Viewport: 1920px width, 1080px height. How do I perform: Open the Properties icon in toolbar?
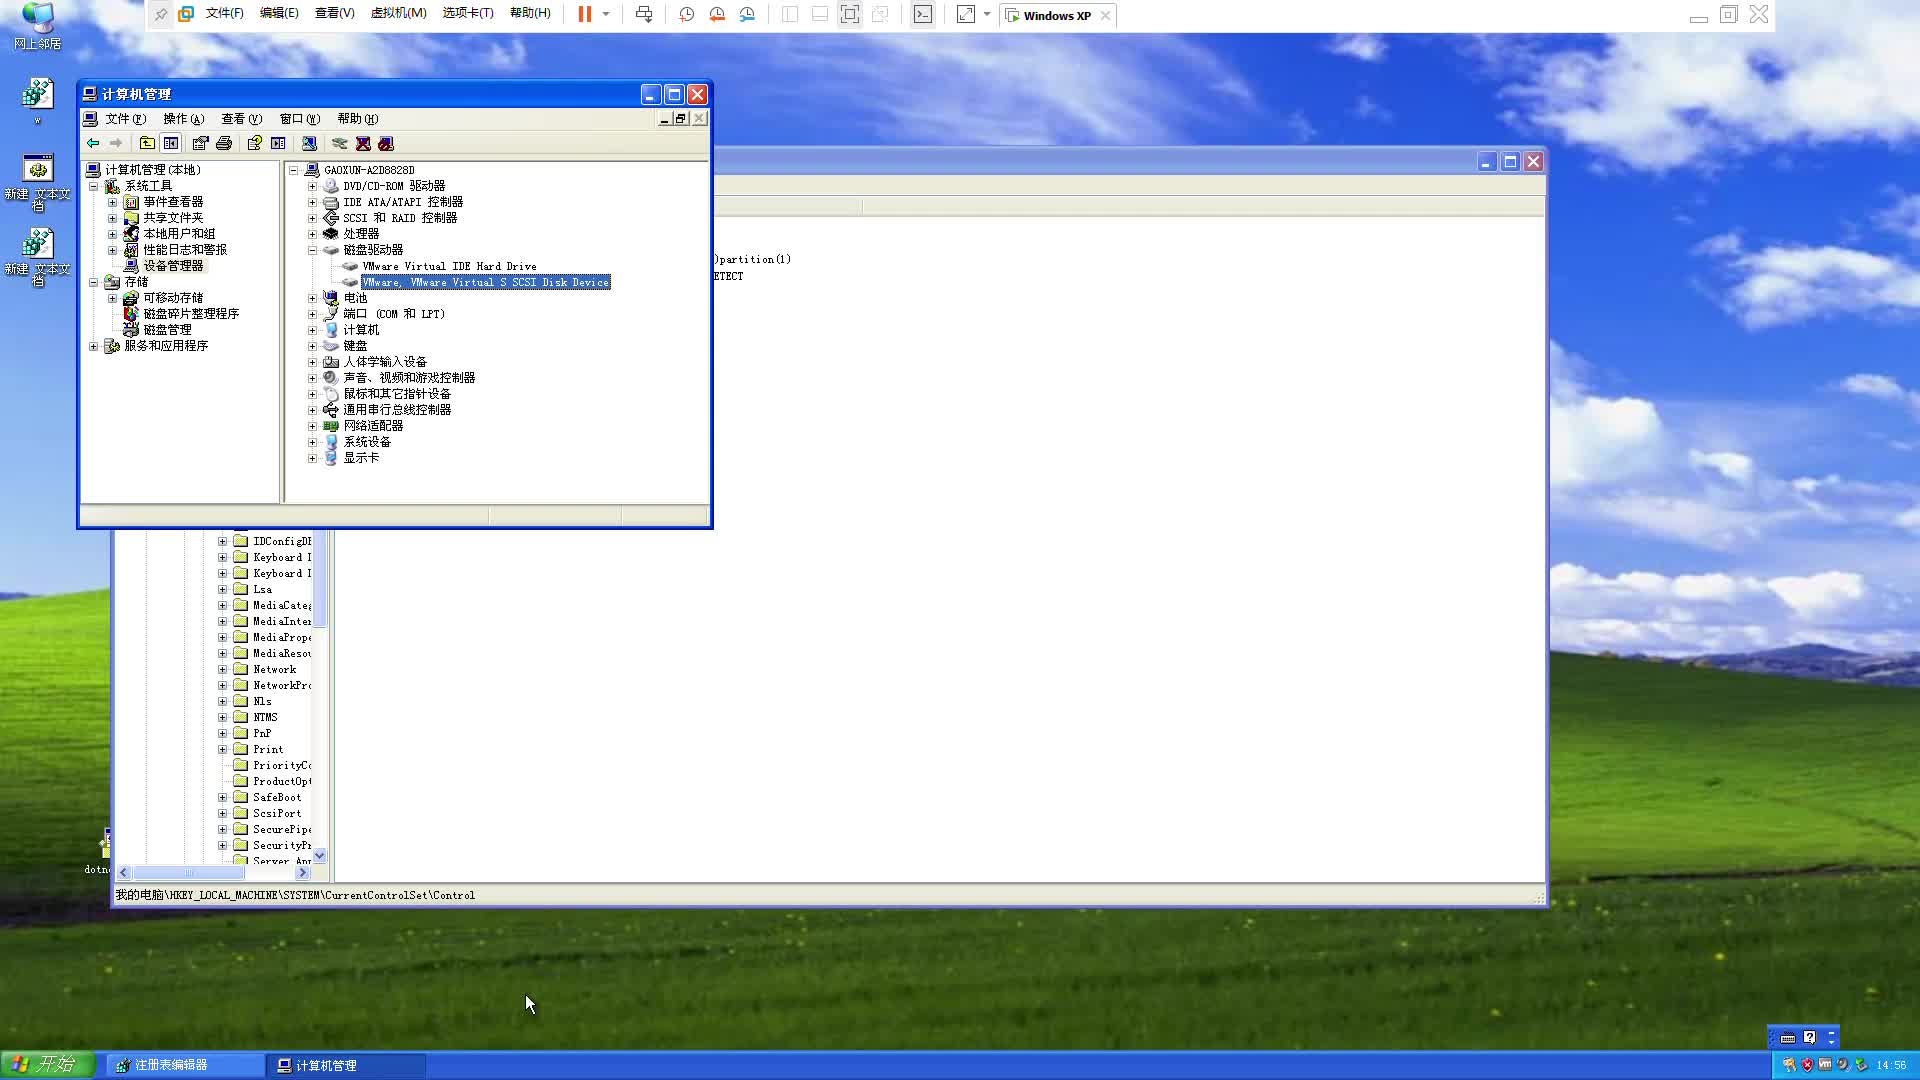coord(200,143)
